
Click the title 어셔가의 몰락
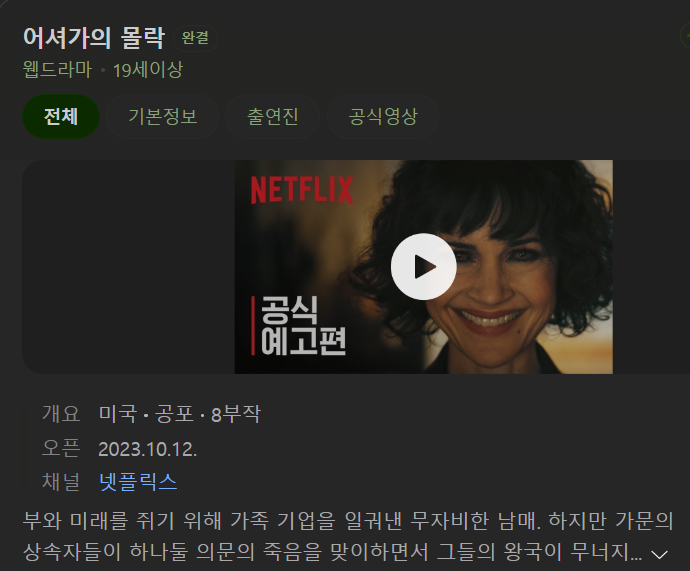(x=94, y=37)
